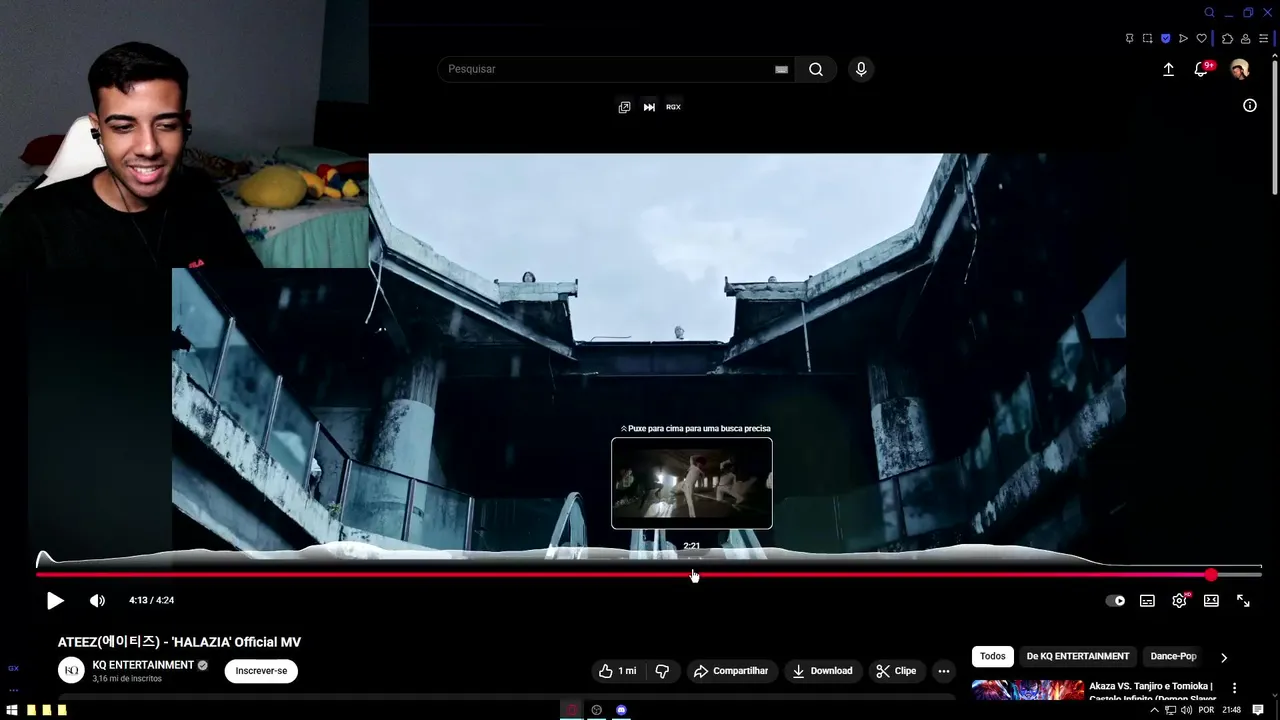Open the browser extensions cube icon
Viewport: 1280px width, 720px height.
[x=1227, y=39]
